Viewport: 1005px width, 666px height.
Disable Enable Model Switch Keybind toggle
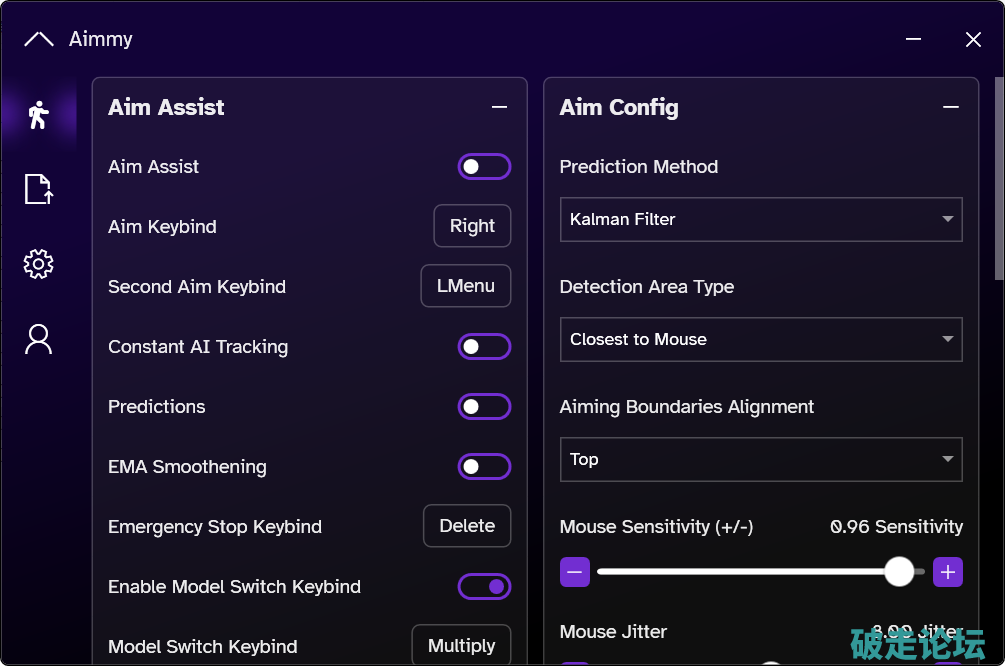tap(484, 587)
